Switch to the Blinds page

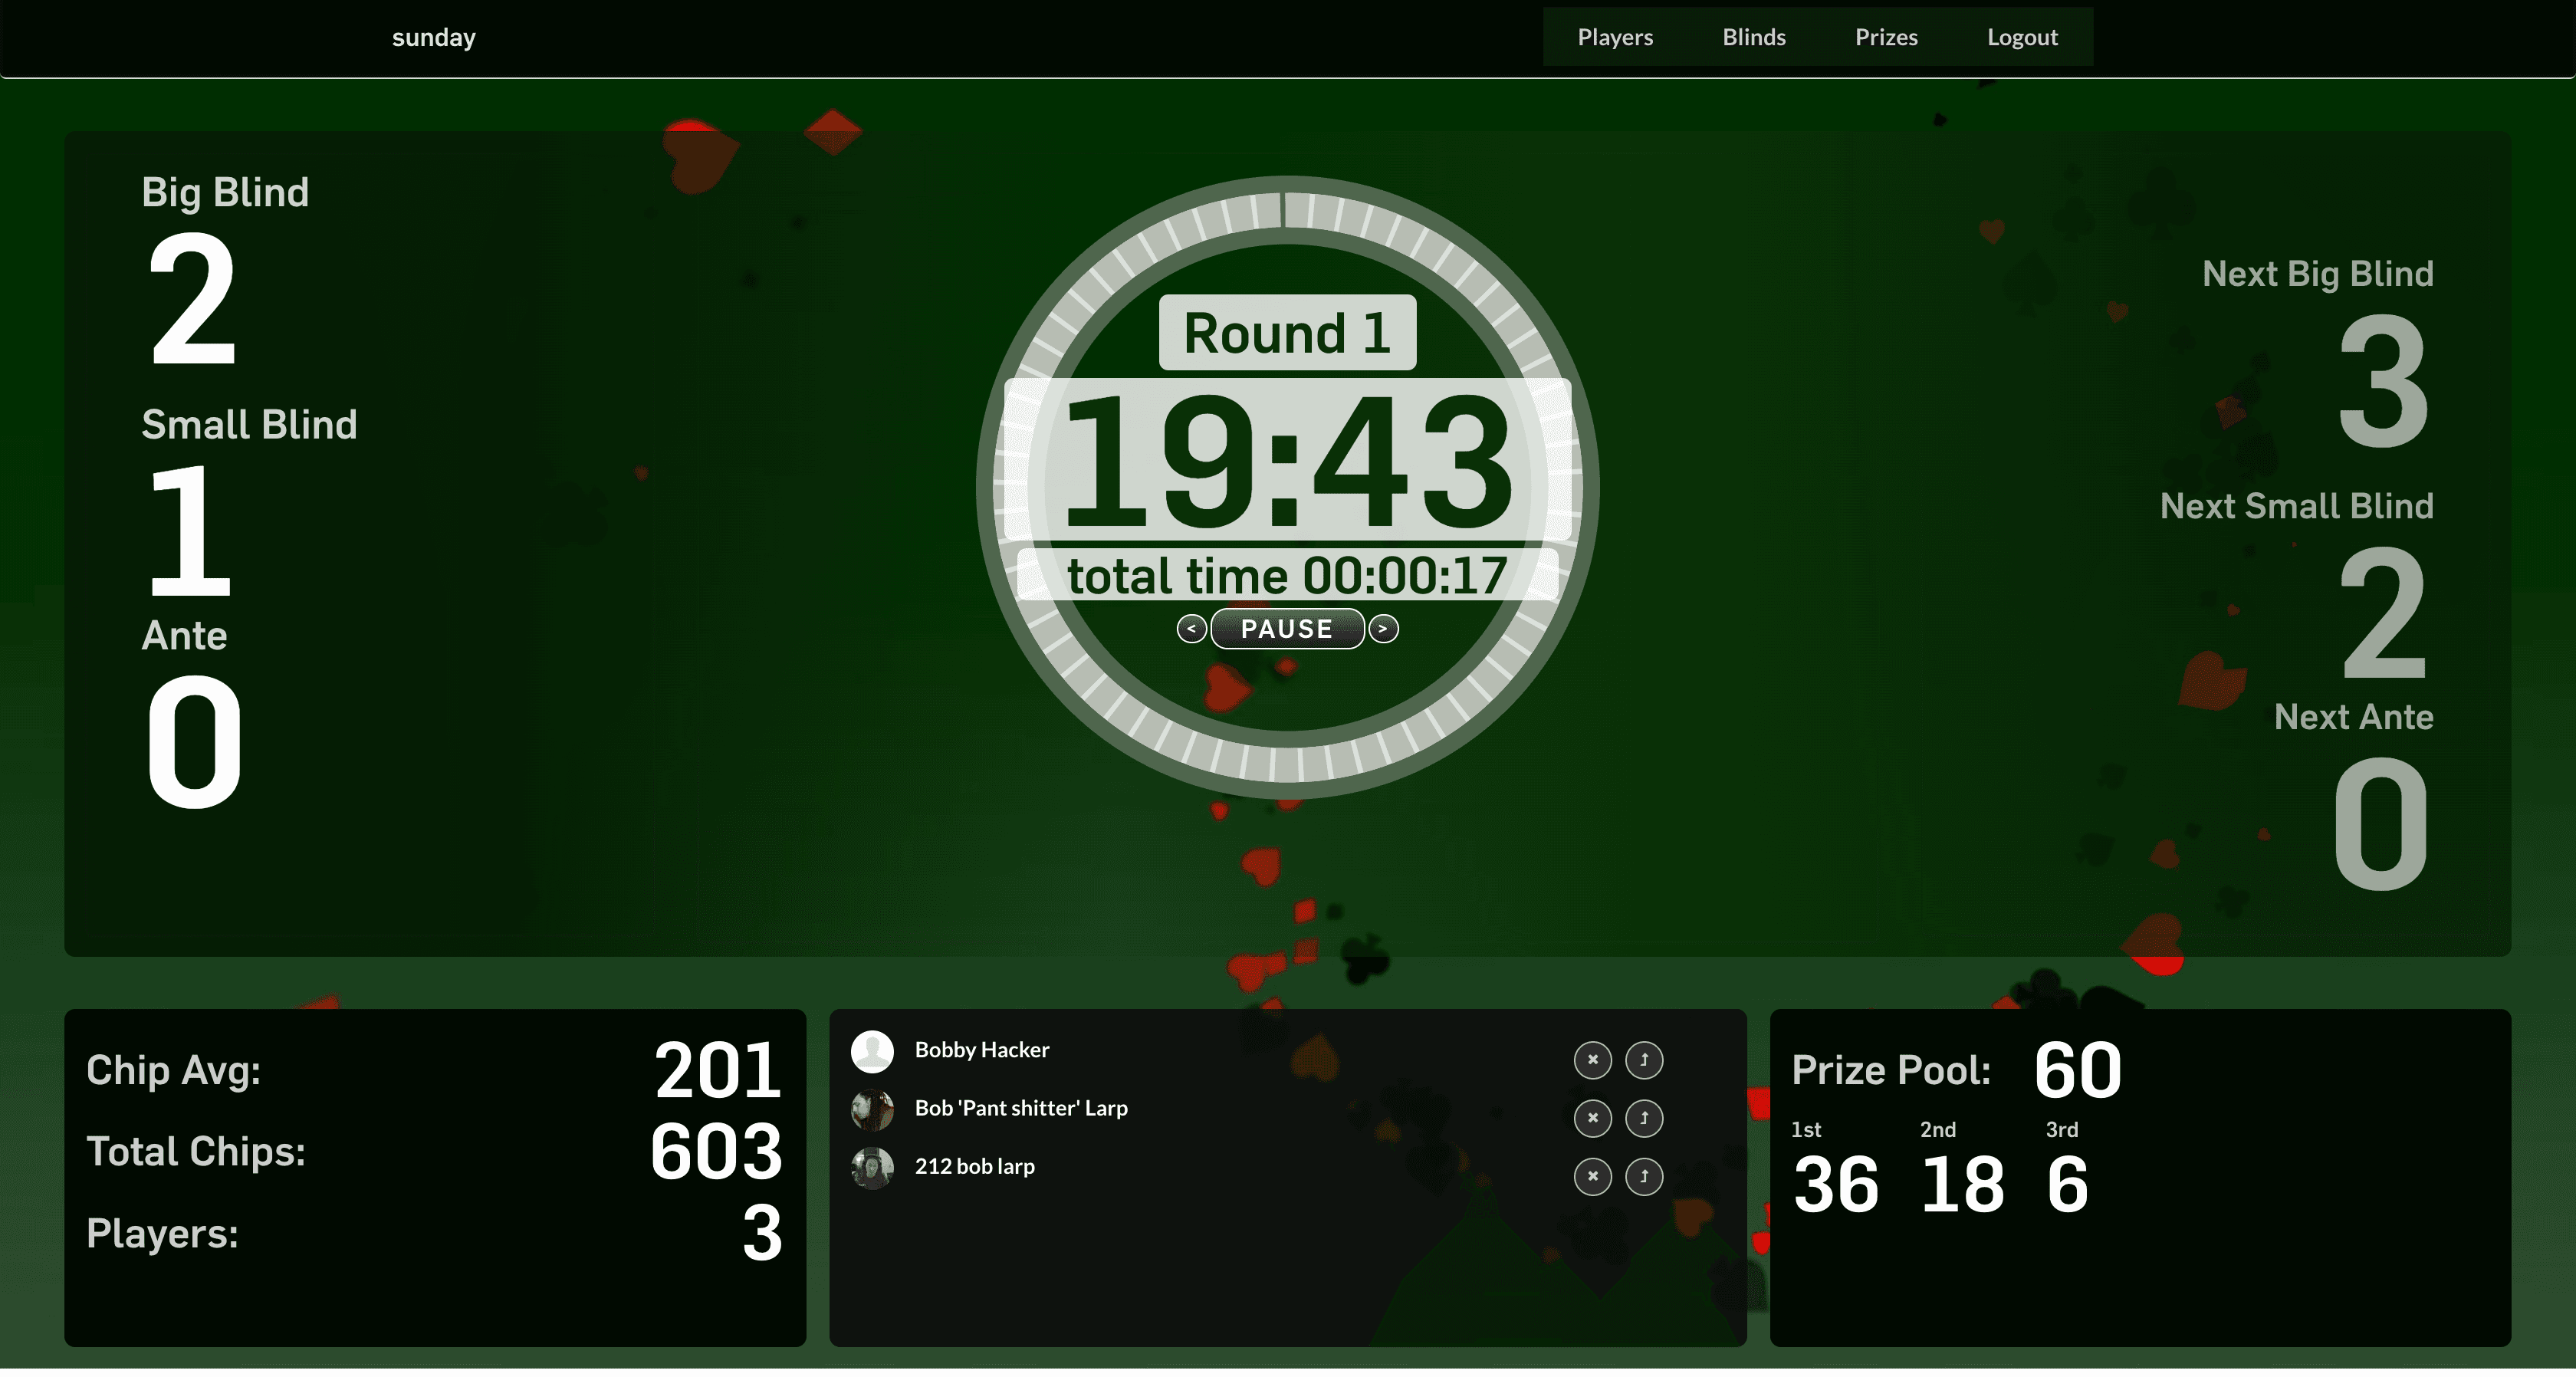pyautogui.click(x=1754, y=37)
